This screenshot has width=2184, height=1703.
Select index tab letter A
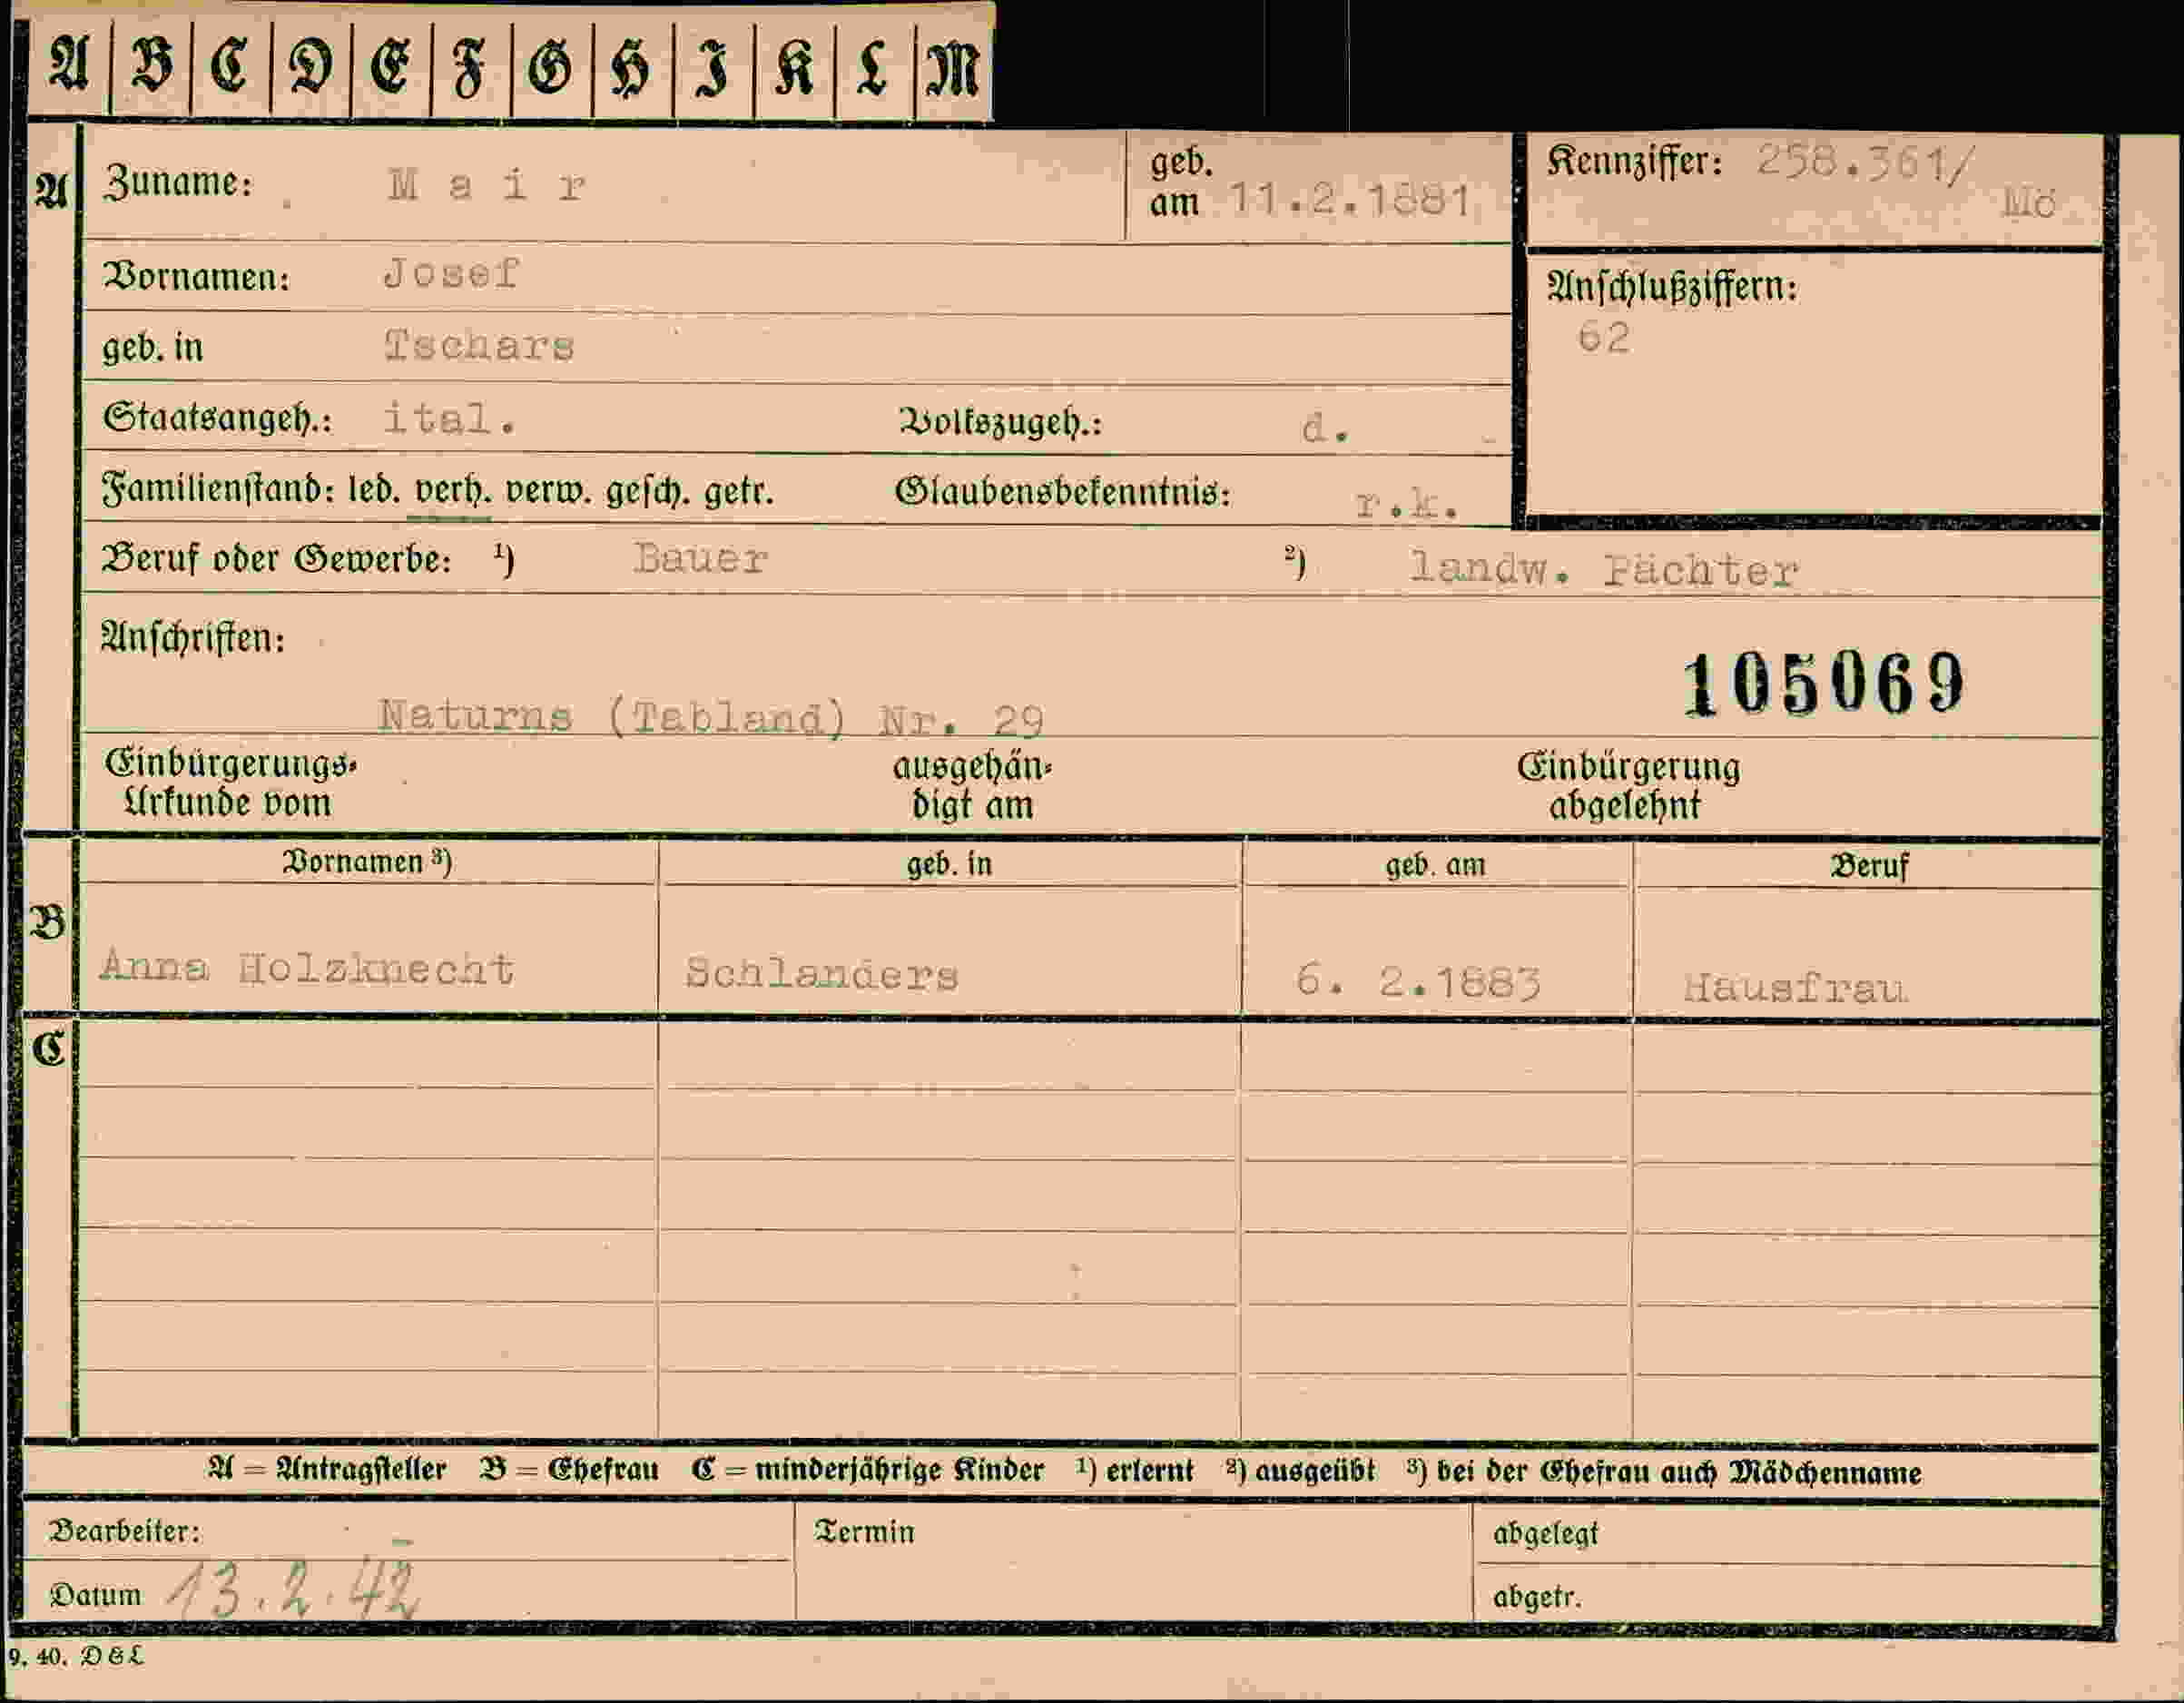[x=69, y=68]
